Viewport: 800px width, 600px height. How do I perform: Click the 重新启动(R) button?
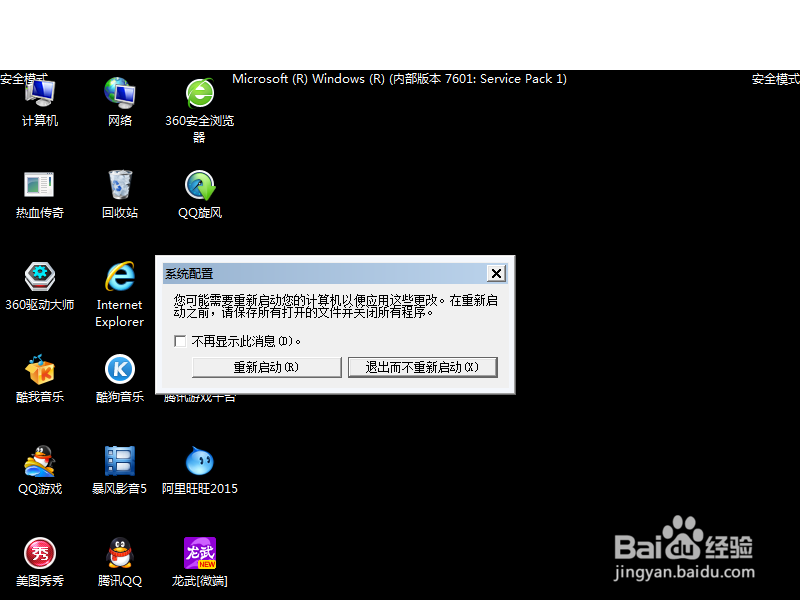coord(266,367)
